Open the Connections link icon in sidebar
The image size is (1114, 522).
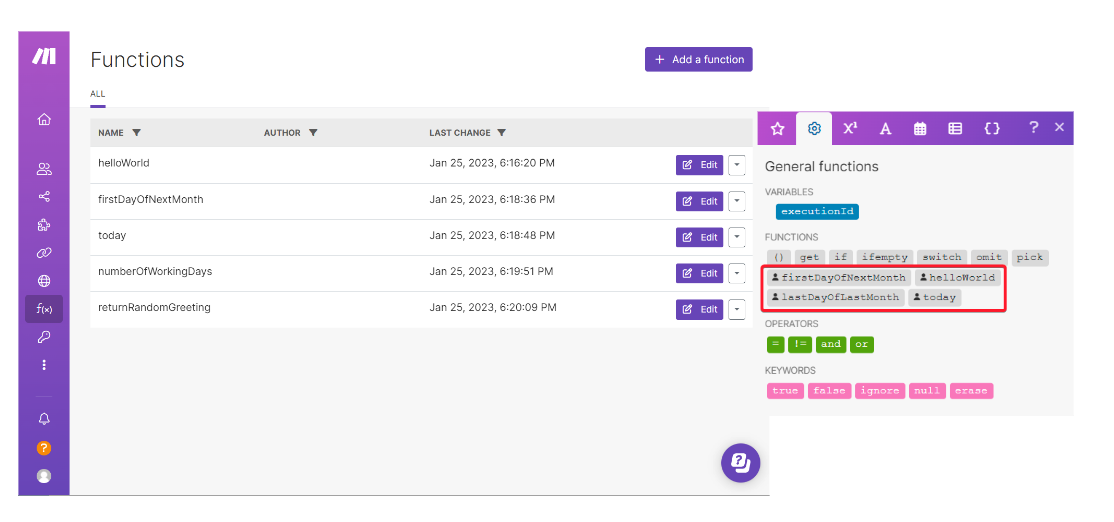[44, 253]
